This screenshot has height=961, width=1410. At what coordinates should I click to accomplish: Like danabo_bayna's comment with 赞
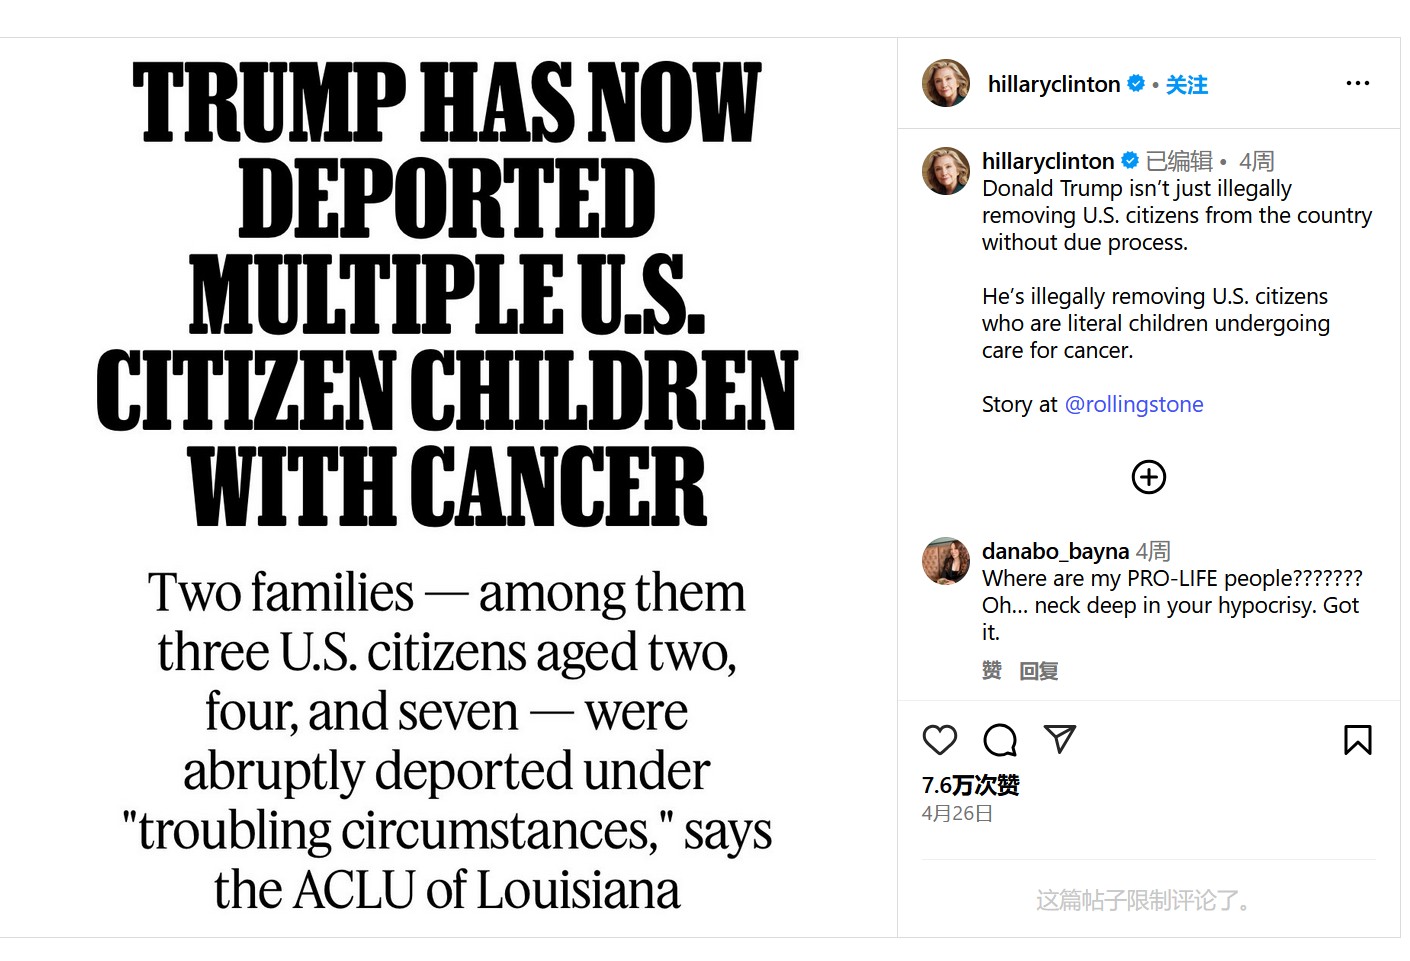(991, 670)
